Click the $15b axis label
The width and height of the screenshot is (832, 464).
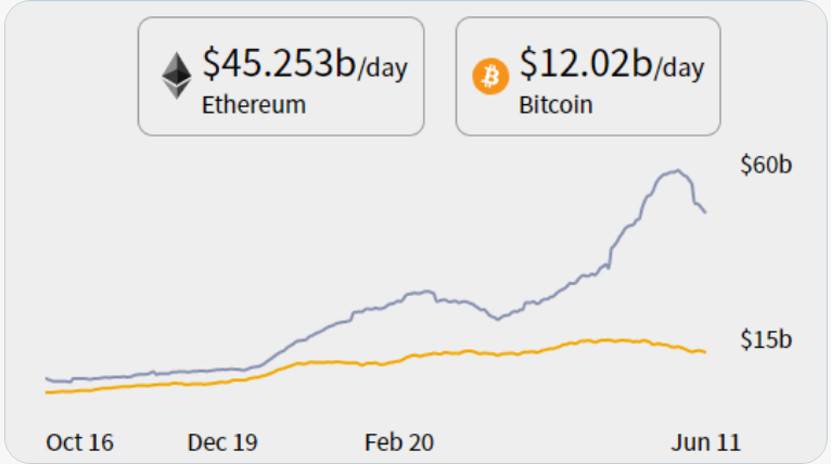pos(766,340)
